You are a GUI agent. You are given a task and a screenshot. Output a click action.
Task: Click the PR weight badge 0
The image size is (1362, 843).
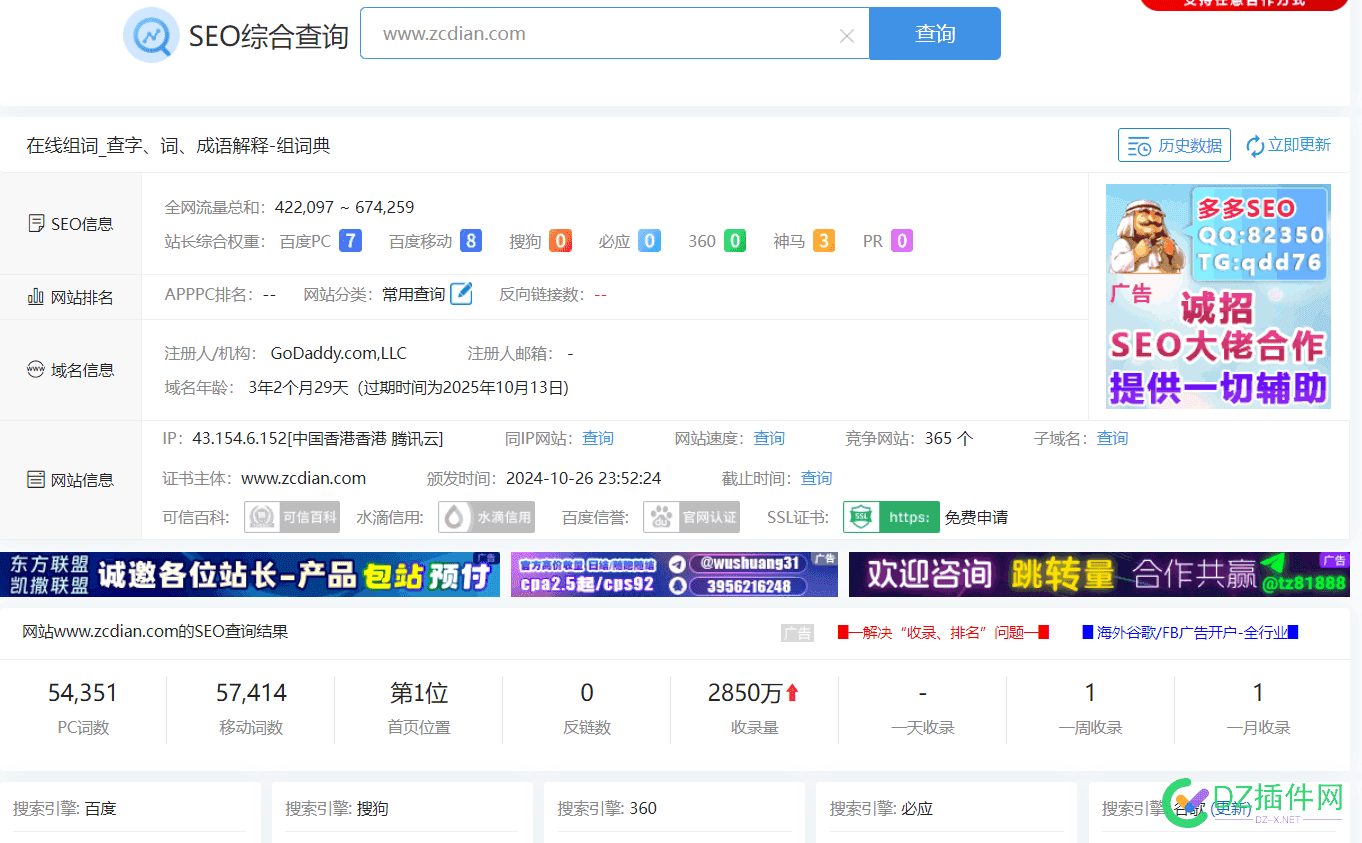coord(902,241)
